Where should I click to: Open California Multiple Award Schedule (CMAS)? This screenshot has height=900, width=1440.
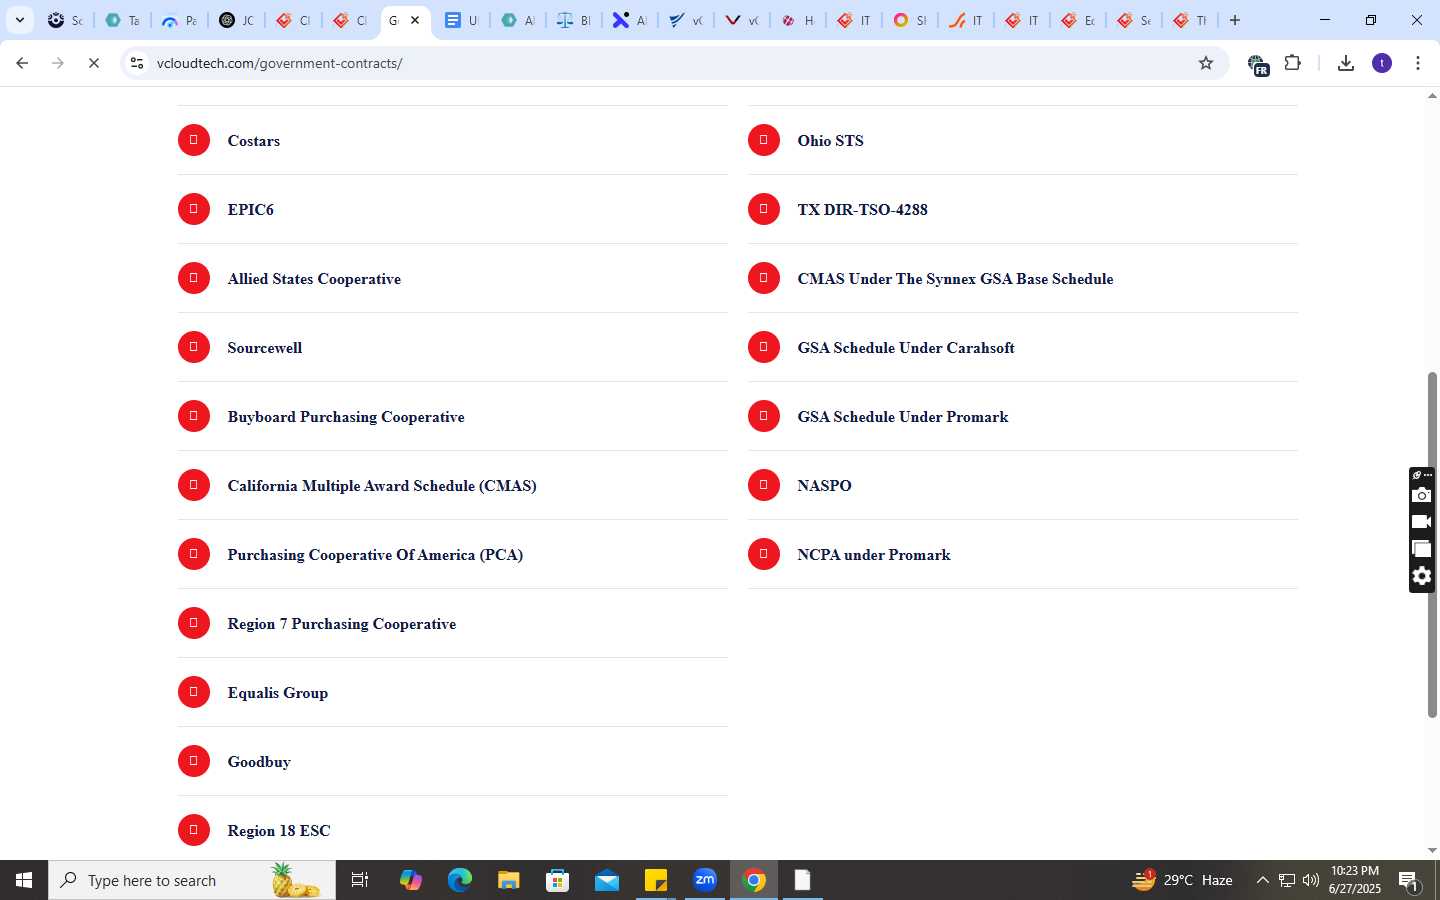(382, 486)
